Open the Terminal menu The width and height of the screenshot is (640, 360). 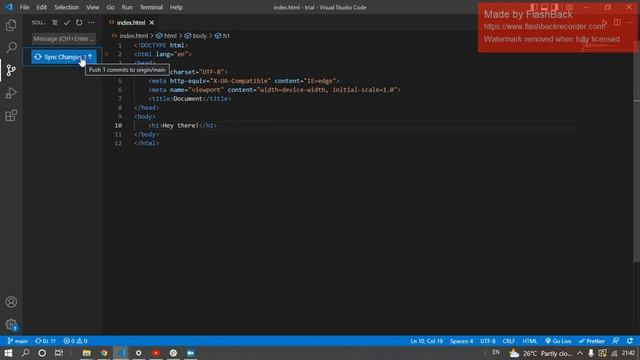pos(151,7)
